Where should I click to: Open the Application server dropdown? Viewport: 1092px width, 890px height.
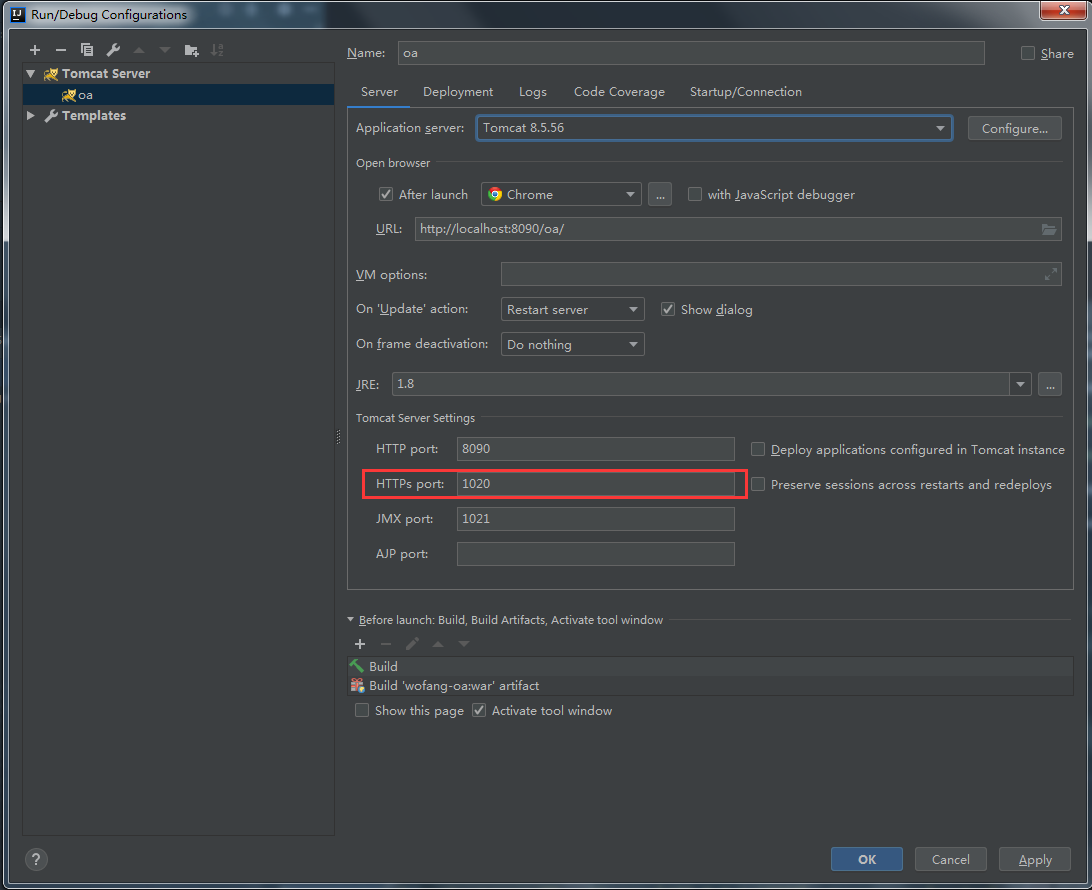tap(939, 128)
